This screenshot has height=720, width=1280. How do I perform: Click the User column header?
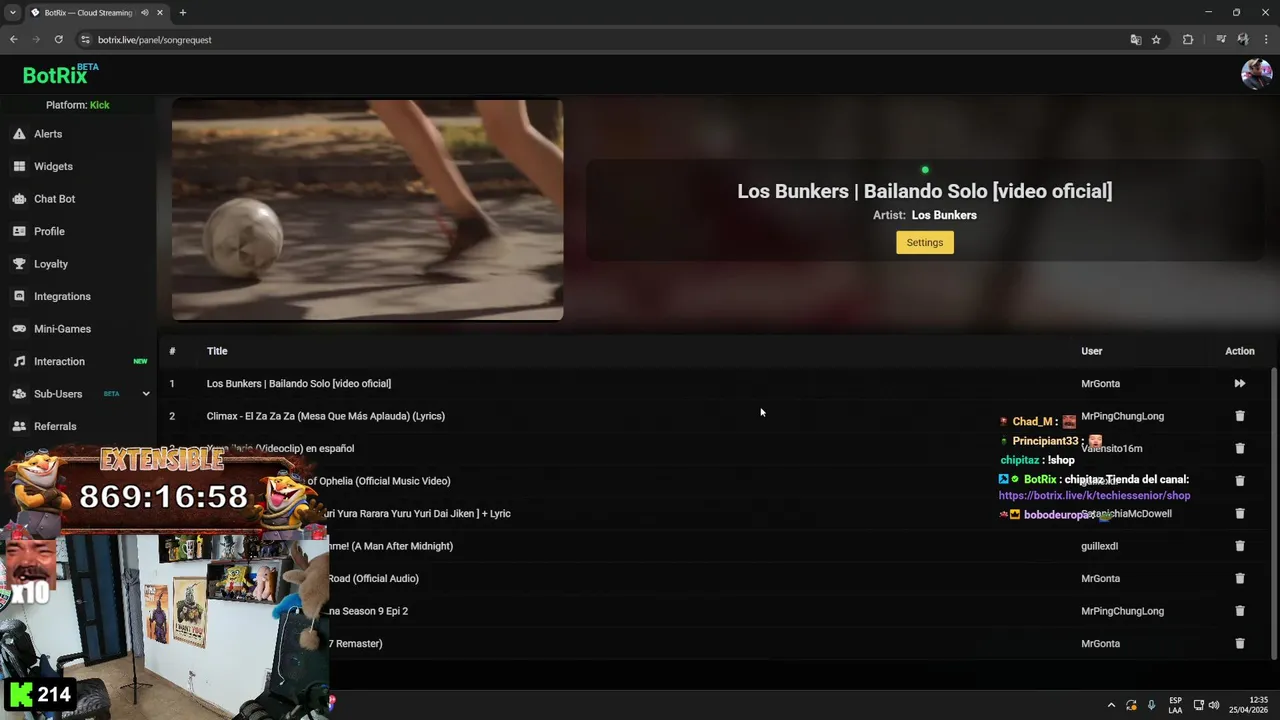tap(1091, 351)
